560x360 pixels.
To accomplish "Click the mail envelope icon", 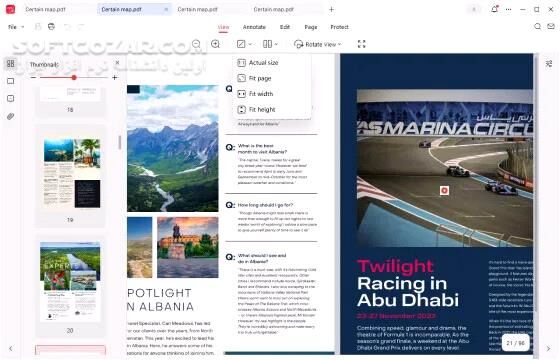I will coord(551,26).
